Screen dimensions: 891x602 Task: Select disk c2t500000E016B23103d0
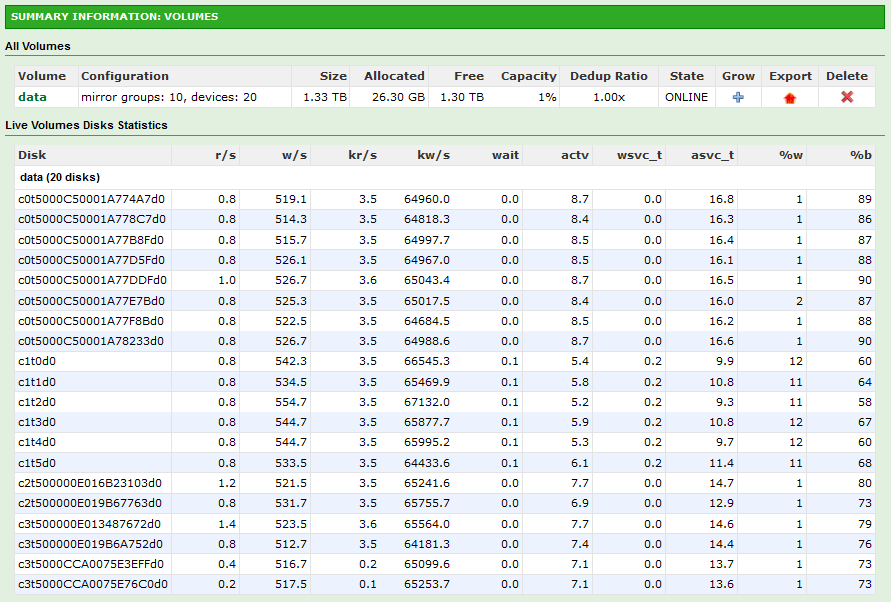pos(90,483)
